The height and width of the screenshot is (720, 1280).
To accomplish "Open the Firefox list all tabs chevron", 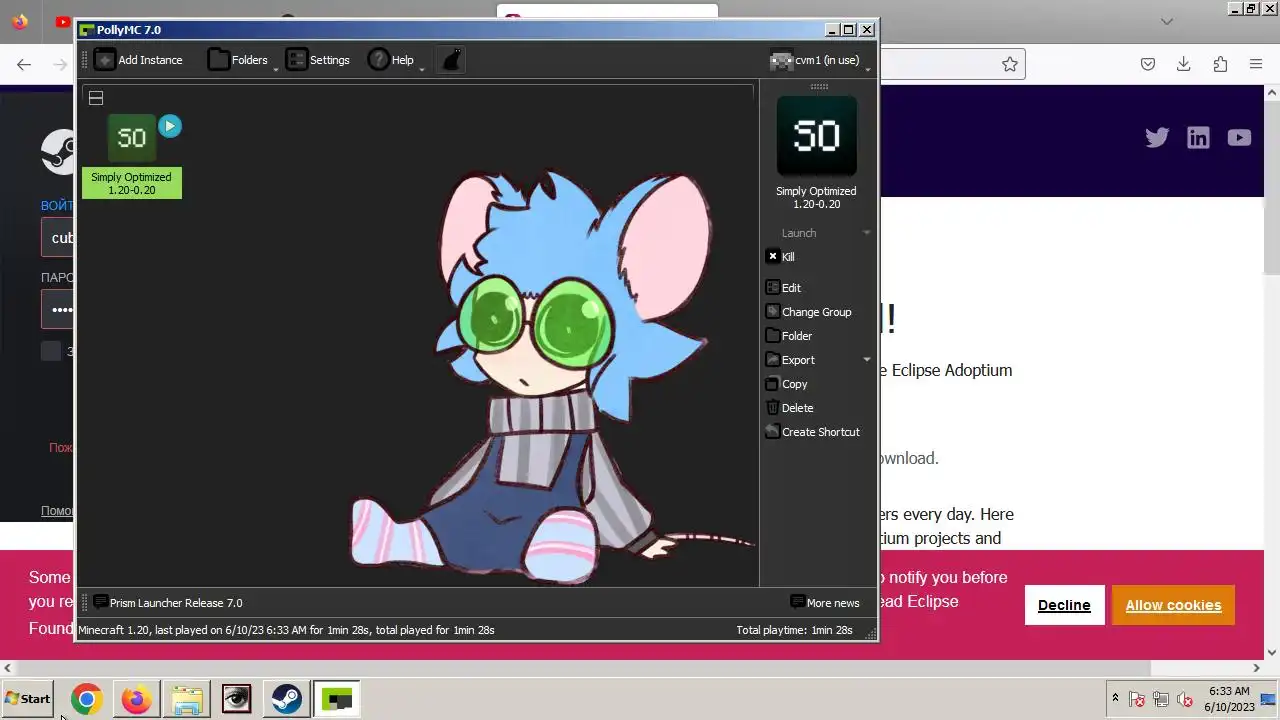I will 1166,21.
